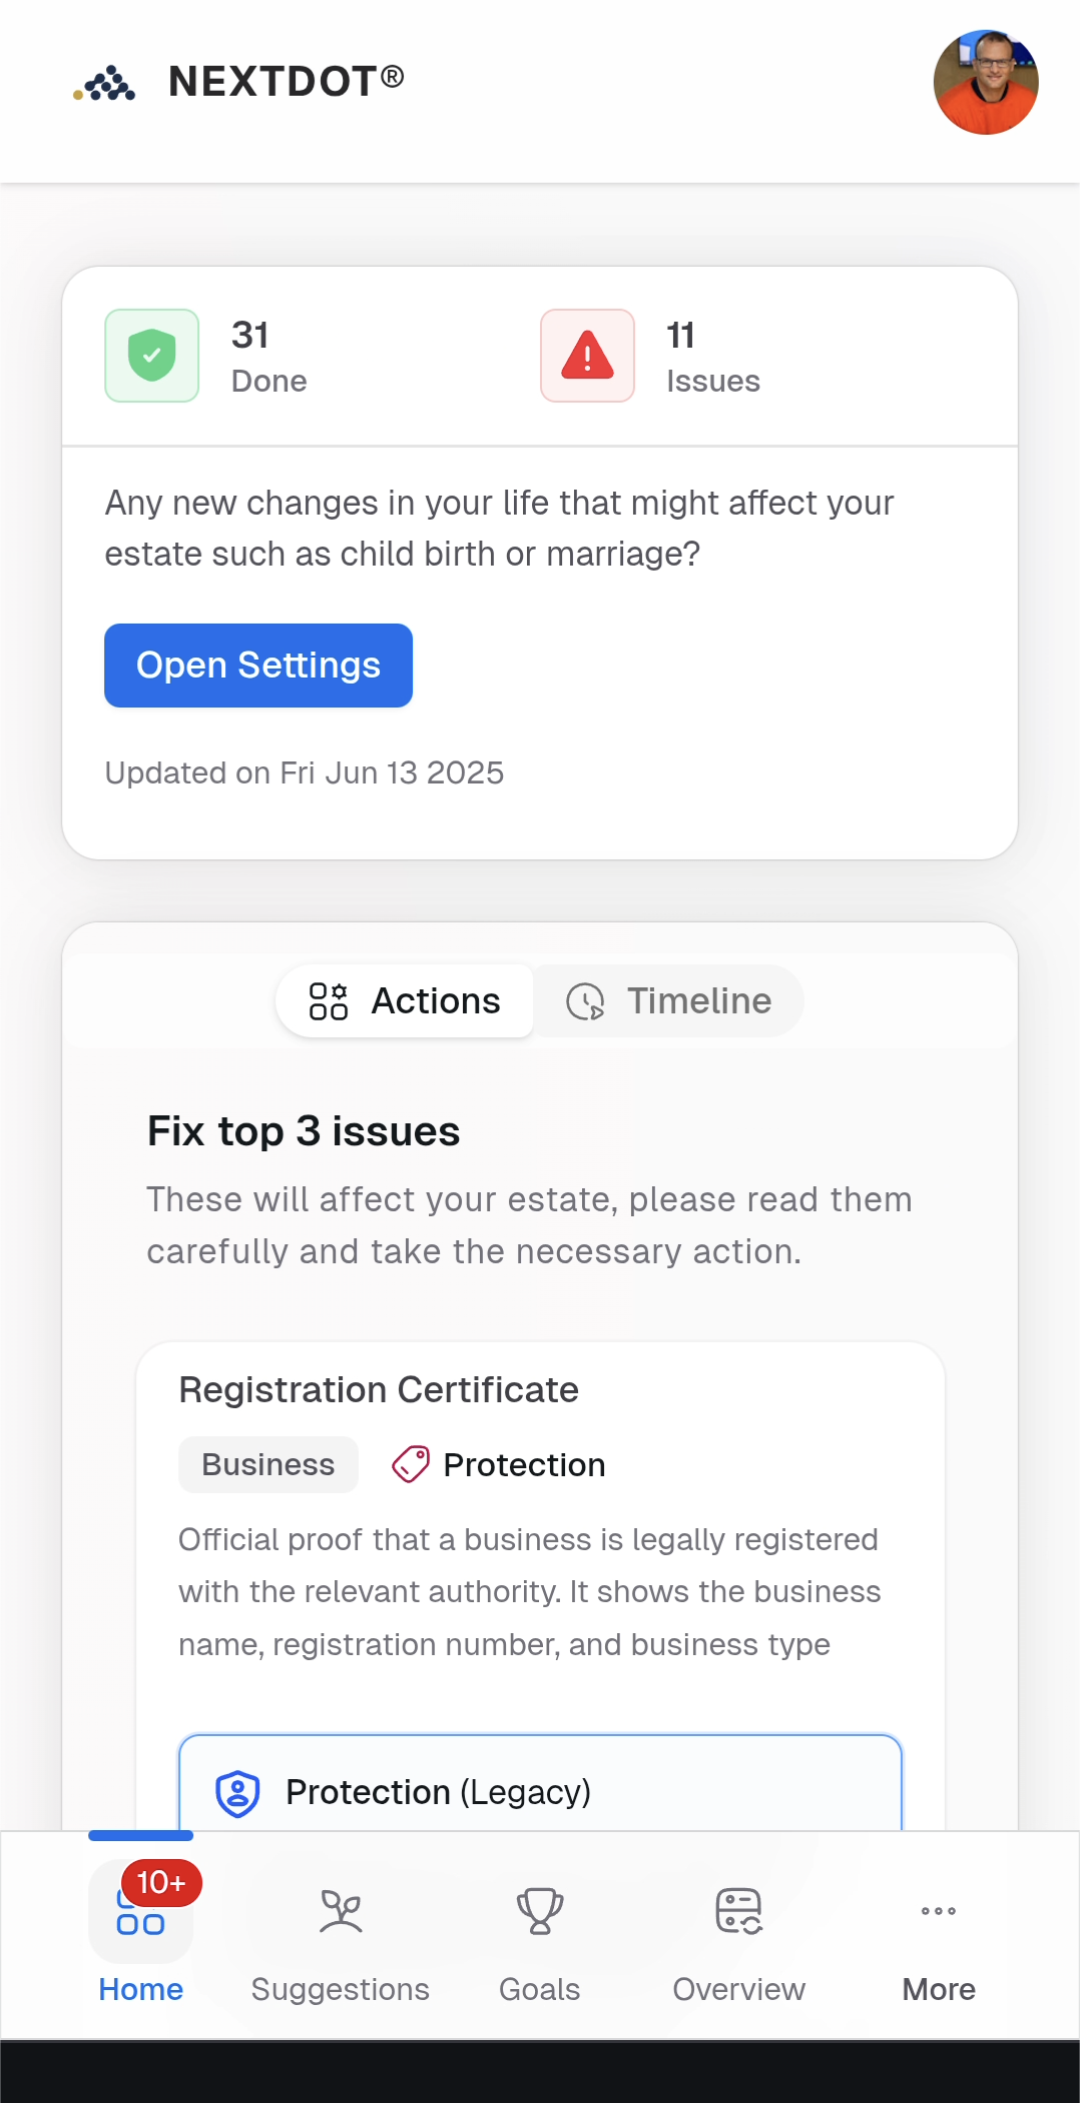Open the Registration Certificate issue title
Screen dimensions: 1080x2103
coord(378,1390)
